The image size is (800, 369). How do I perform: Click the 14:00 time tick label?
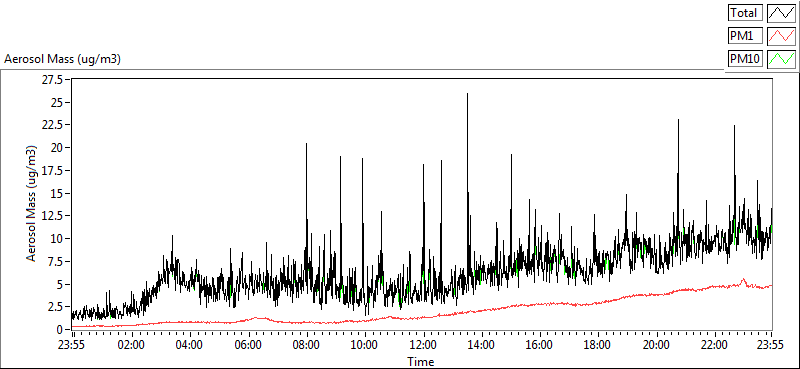(x=481, y=344)
